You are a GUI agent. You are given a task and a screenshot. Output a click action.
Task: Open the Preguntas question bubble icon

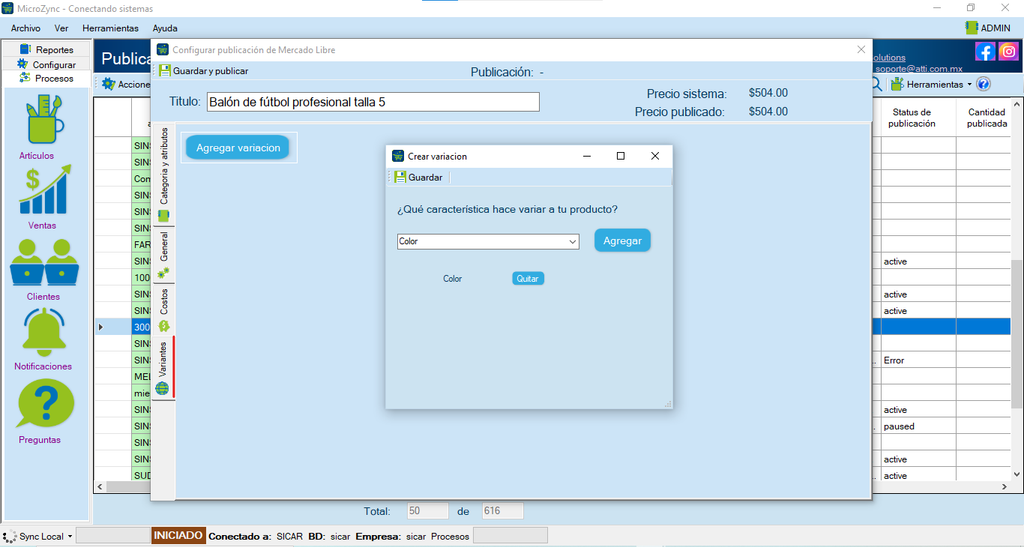(x=46, y=405)
